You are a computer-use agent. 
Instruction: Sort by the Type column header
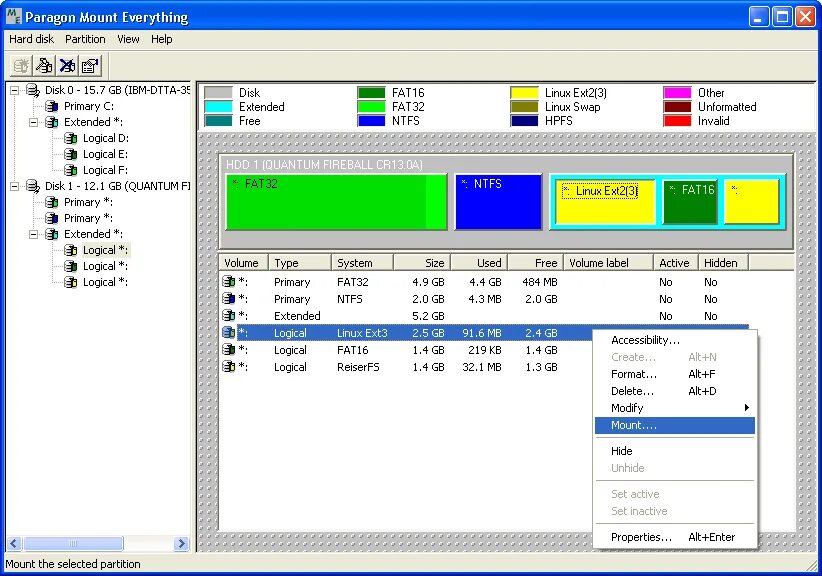point(299,263)
